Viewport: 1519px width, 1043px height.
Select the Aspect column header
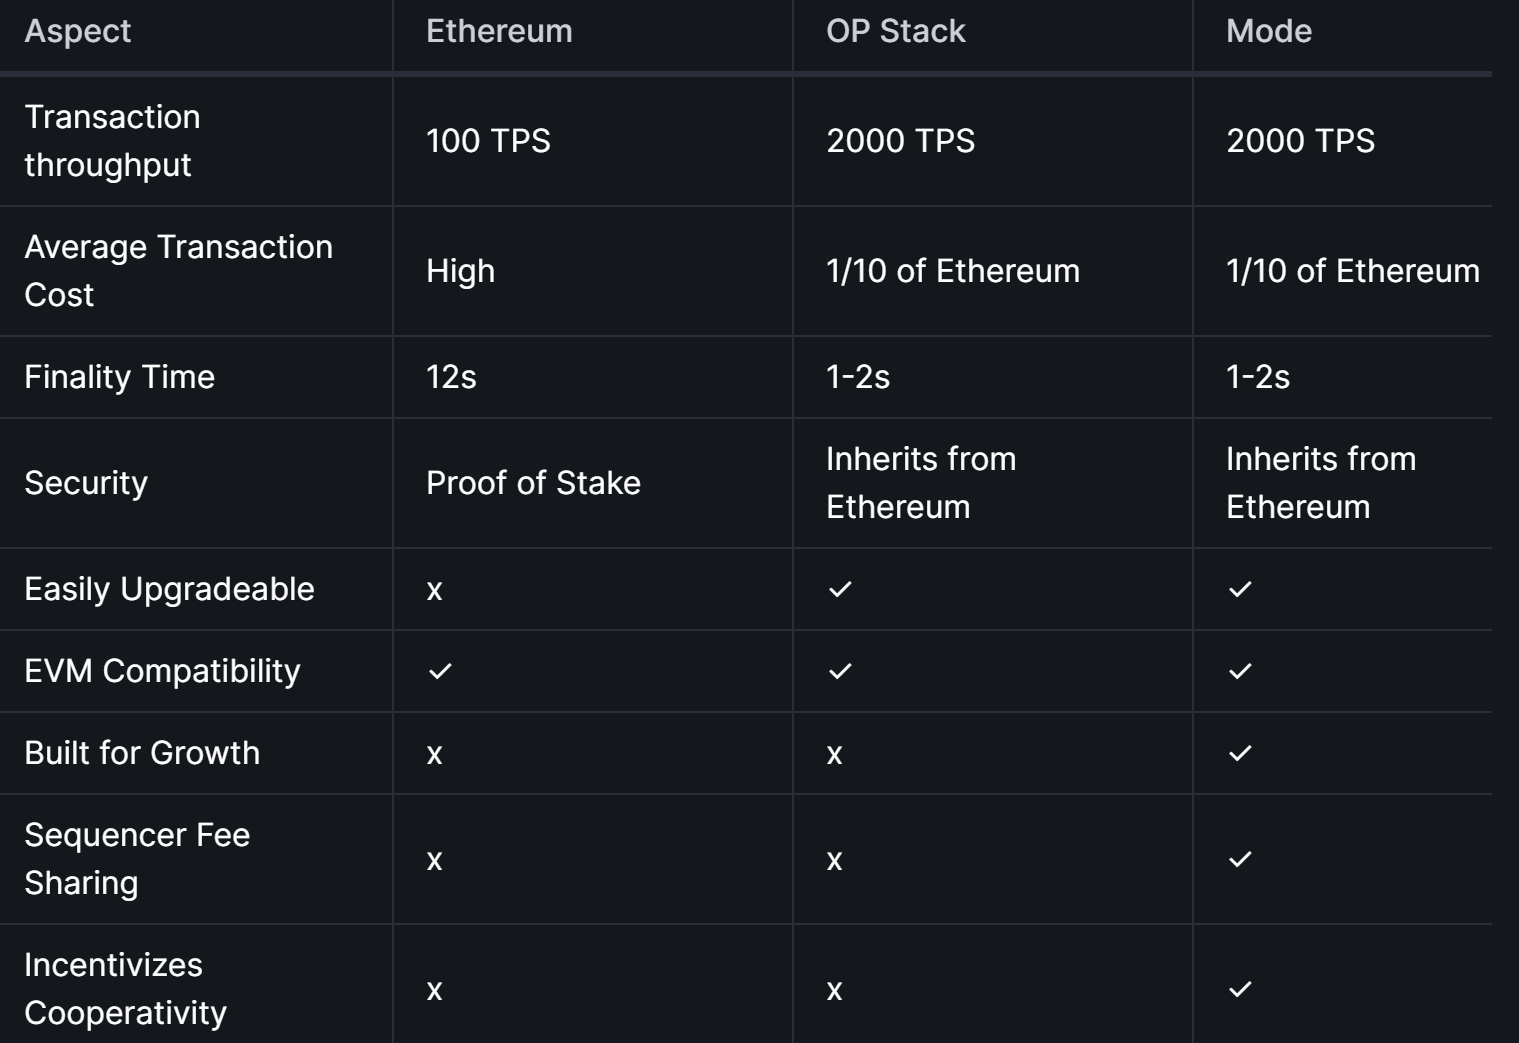tap(78, 31)
